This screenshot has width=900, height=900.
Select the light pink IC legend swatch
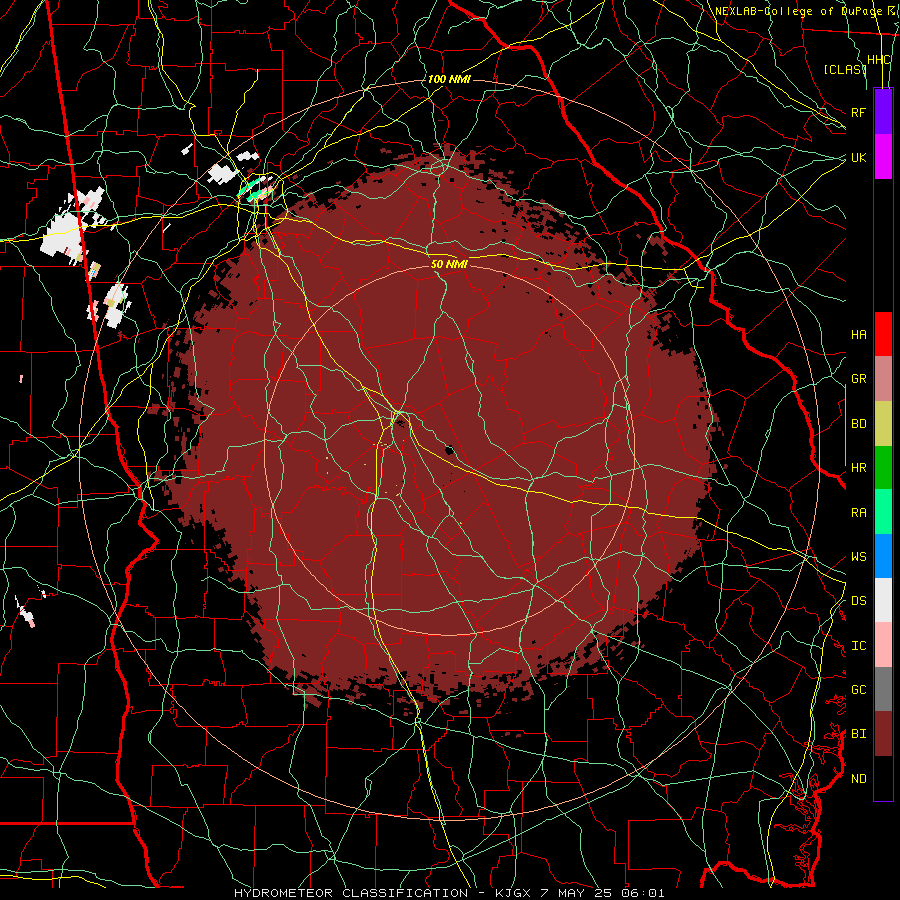[883, 645]
